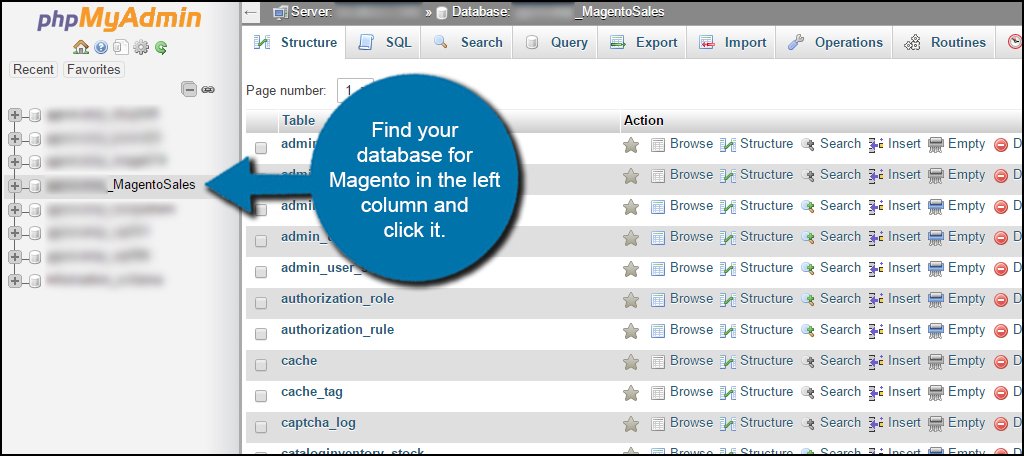Screen dimensions: 1024x456
Task: Click Empty icon in captcha_log row
Action: tap(936, 424)
